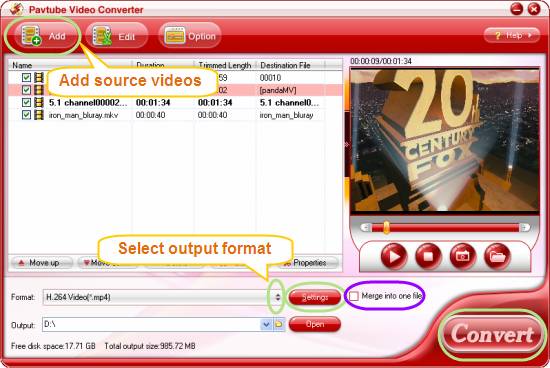Browse output folder with yellow folder icon
The image size is (550, 368).
click(279, 324)
